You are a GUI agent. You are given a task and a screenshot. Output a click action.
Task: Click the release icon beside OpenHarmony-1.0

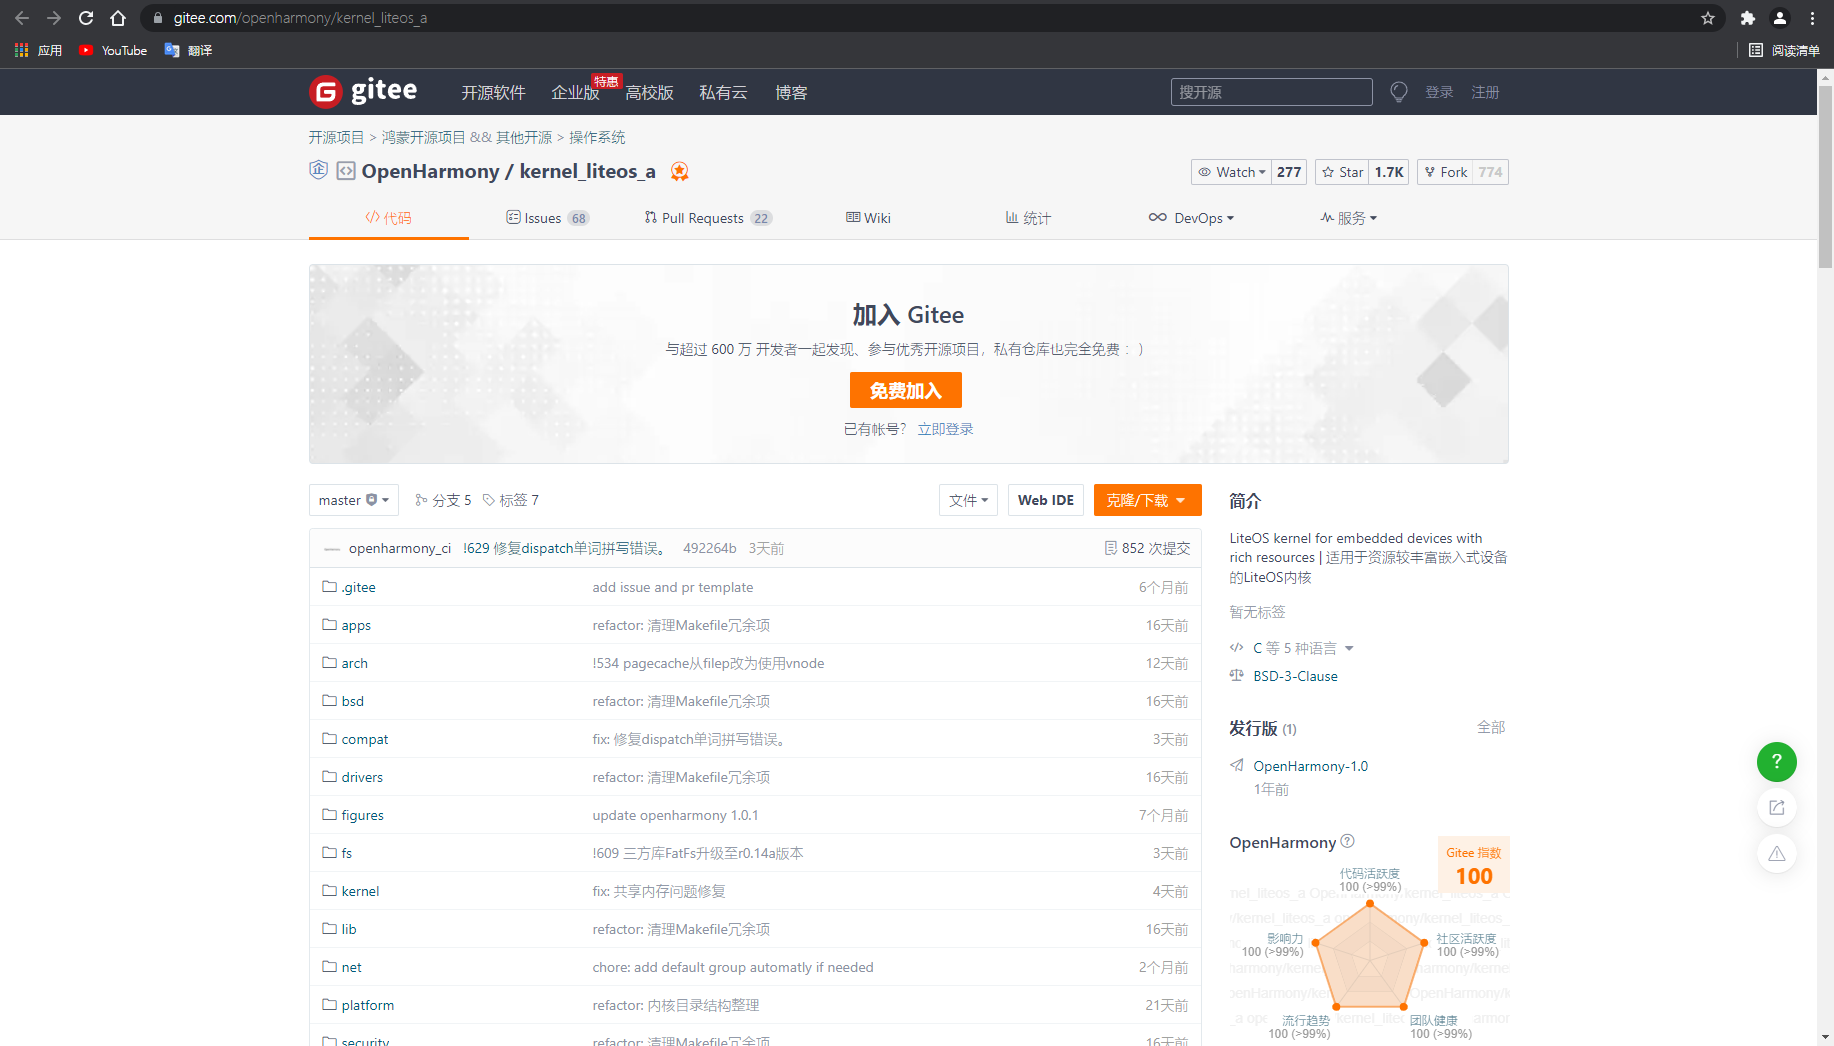click(x=1237, y=765)
